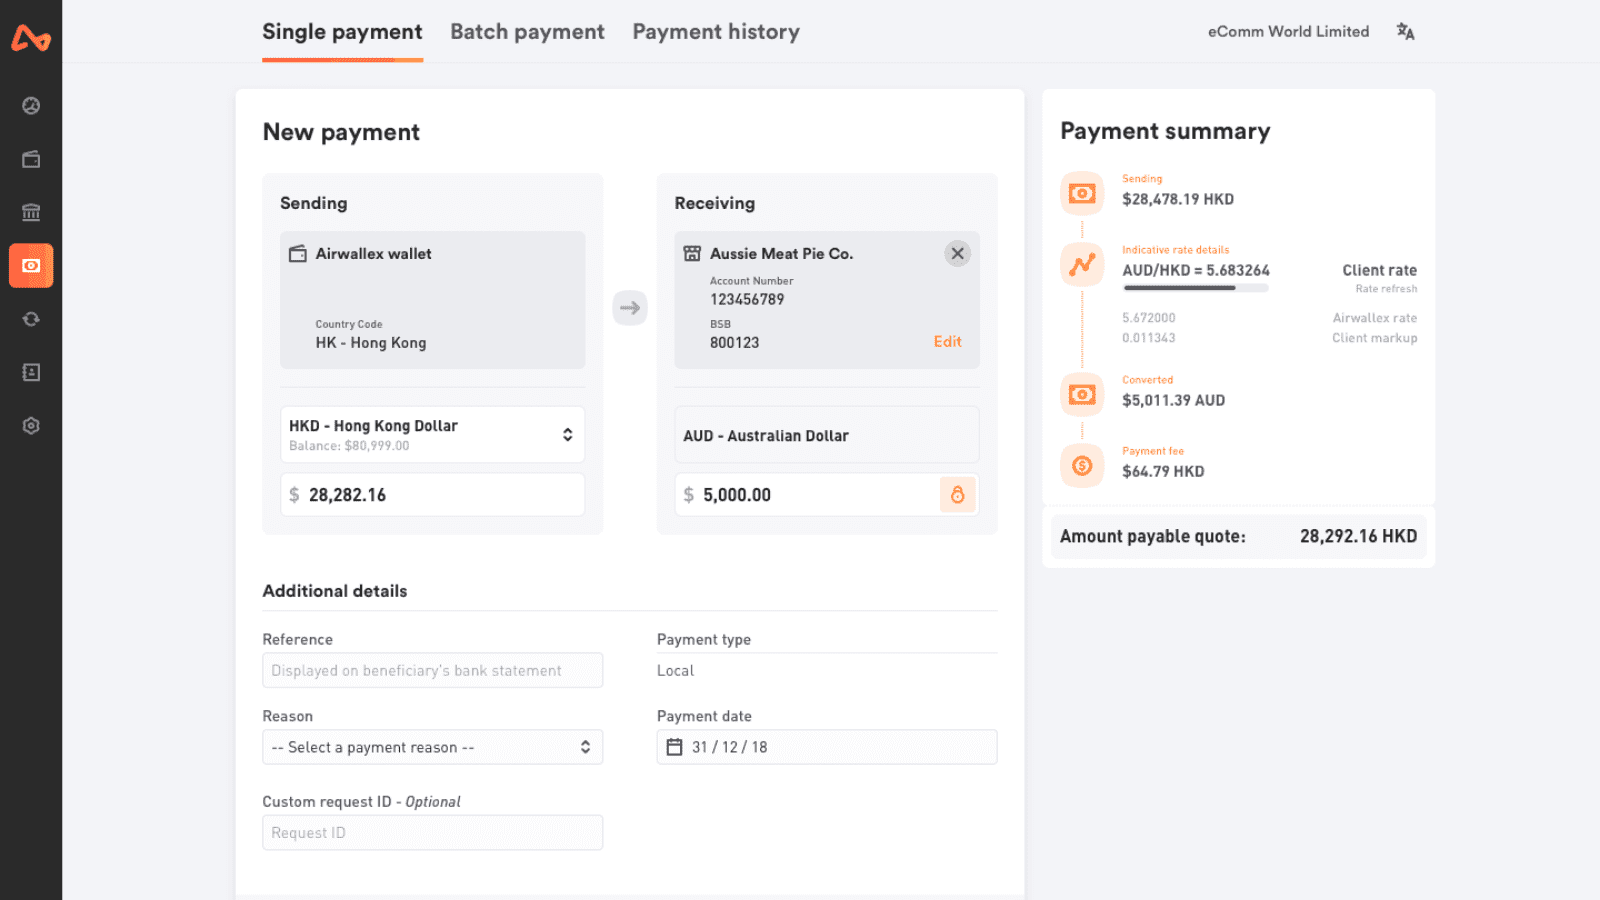Click the Request ID input field
1600x900 pixels.
[x=432, y=832]
